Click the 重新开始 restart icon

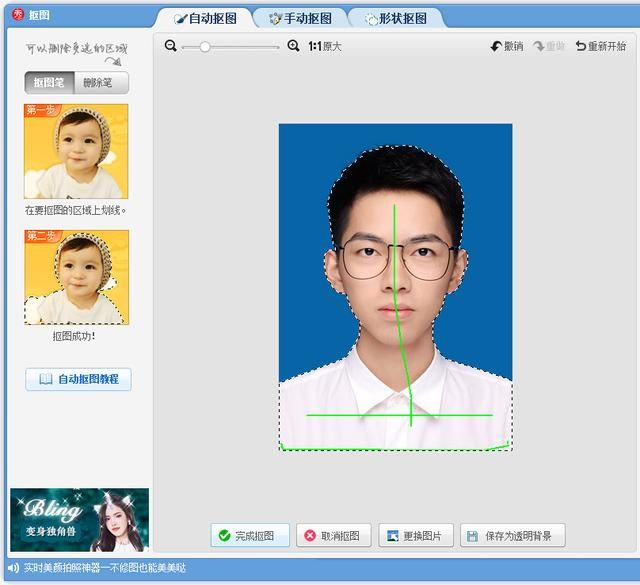click(580, 46)
